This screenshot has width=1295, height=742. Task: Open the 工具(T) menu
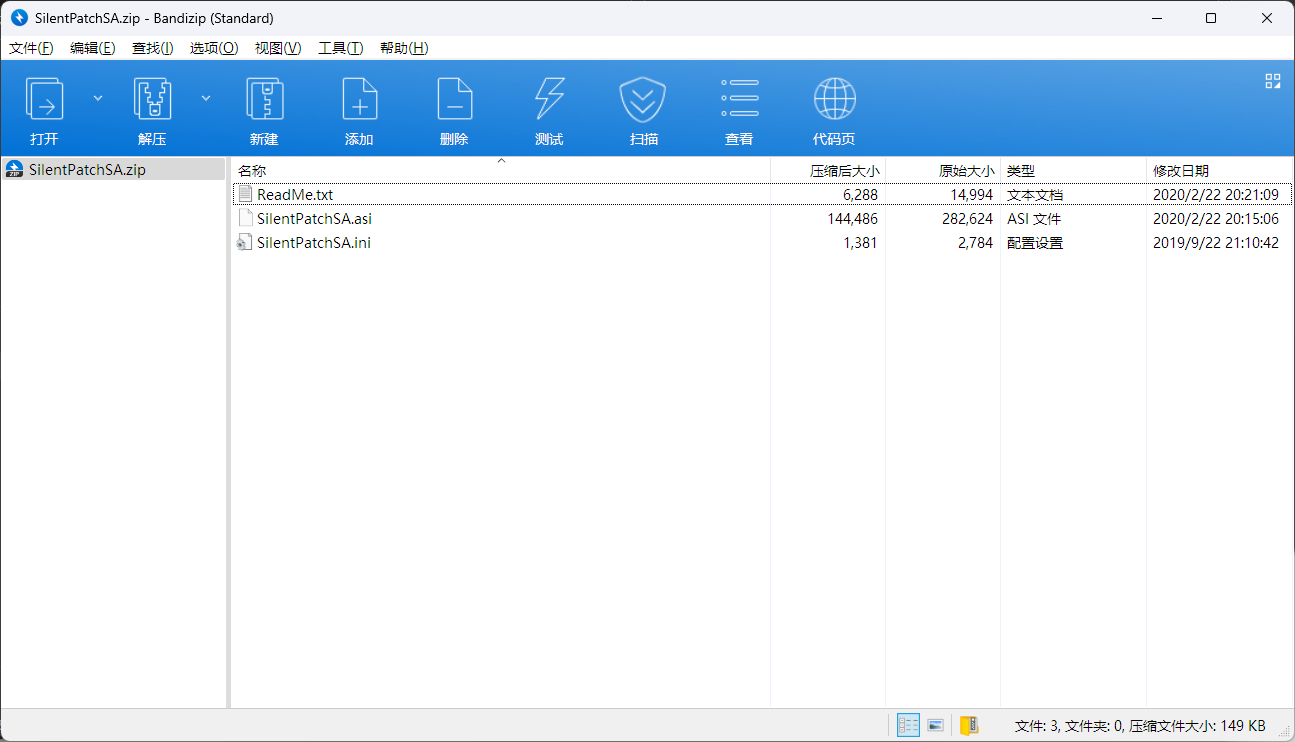click(x=340, y=48)
